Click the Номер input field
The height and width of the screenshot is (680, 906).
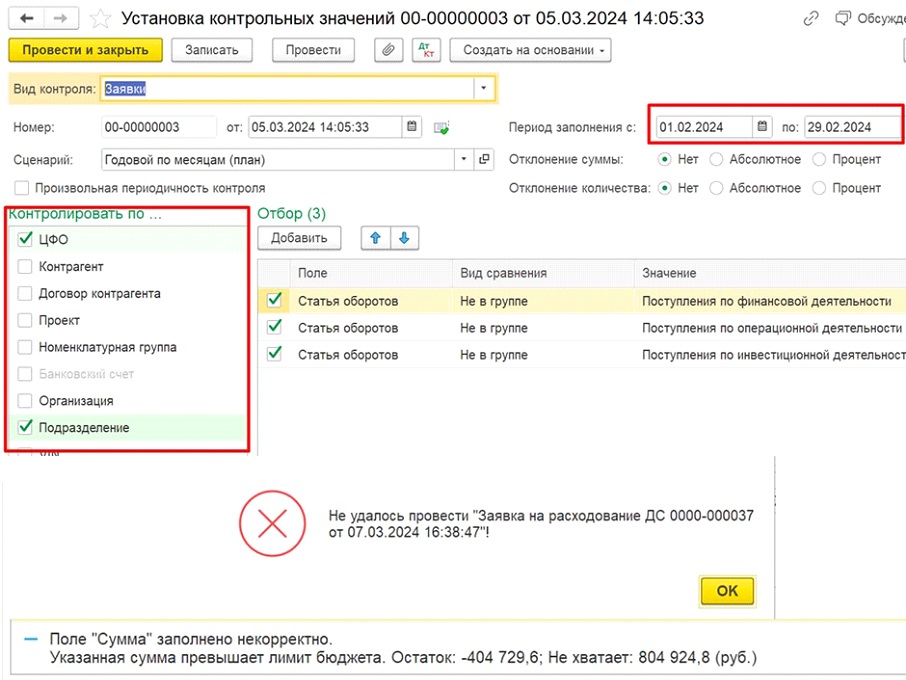click(x=158, y=127)
